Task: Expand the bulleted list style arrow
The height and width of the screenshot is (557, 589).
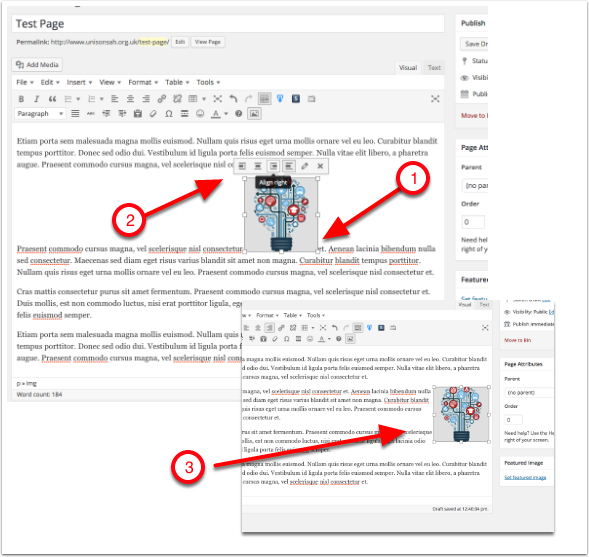Action: 78,99
